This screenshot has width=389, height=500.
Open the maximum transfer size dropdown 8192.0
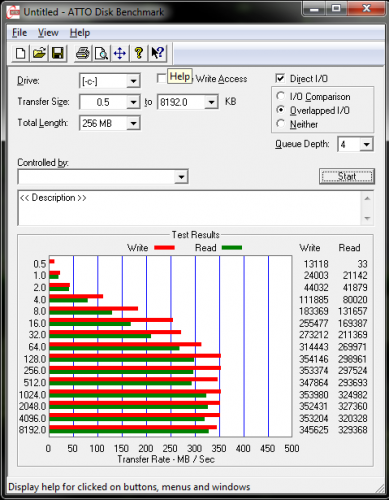tap(211, 102)
